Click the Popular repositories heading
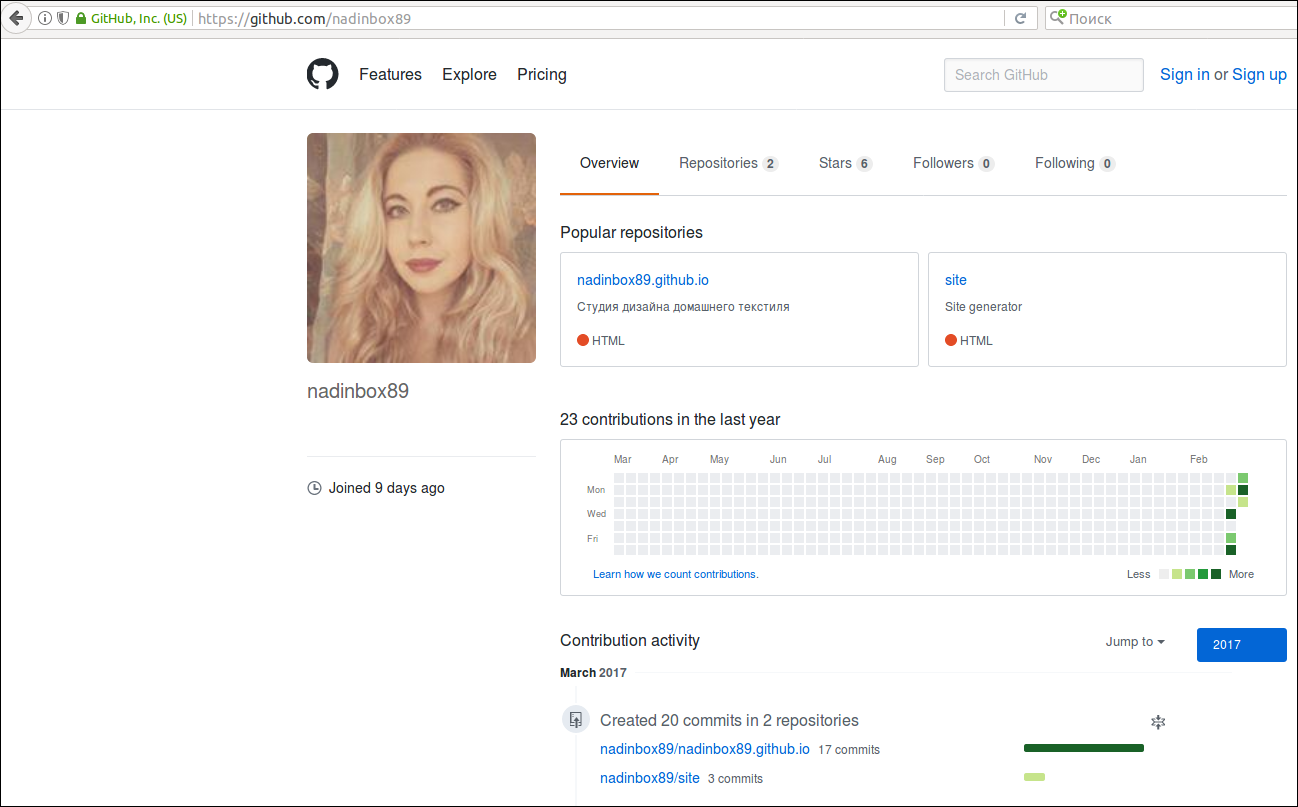 [x=631, y=233]
